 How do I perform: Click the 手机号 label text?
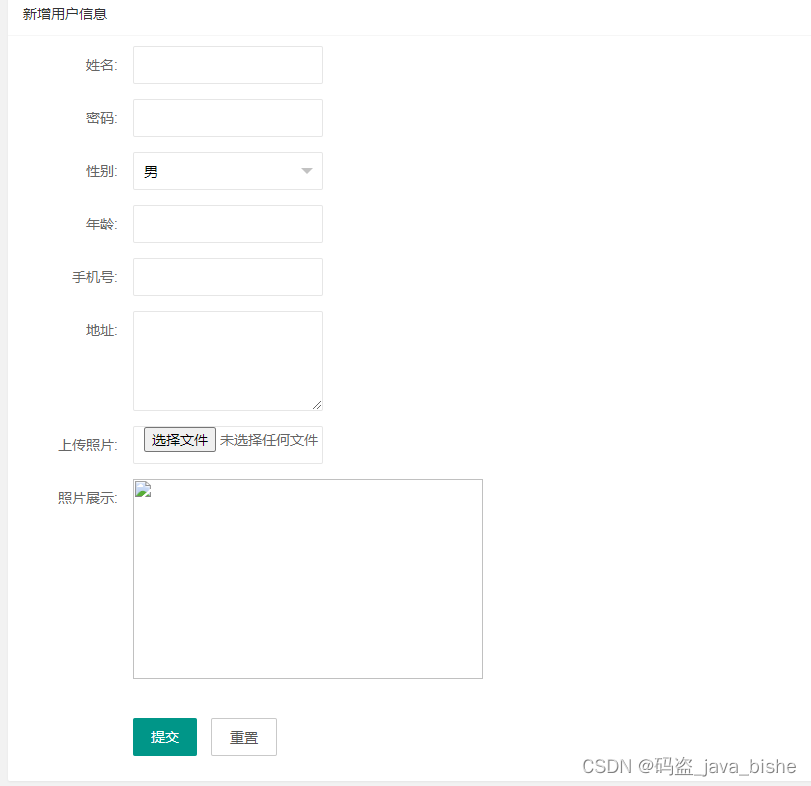(95, 277)
